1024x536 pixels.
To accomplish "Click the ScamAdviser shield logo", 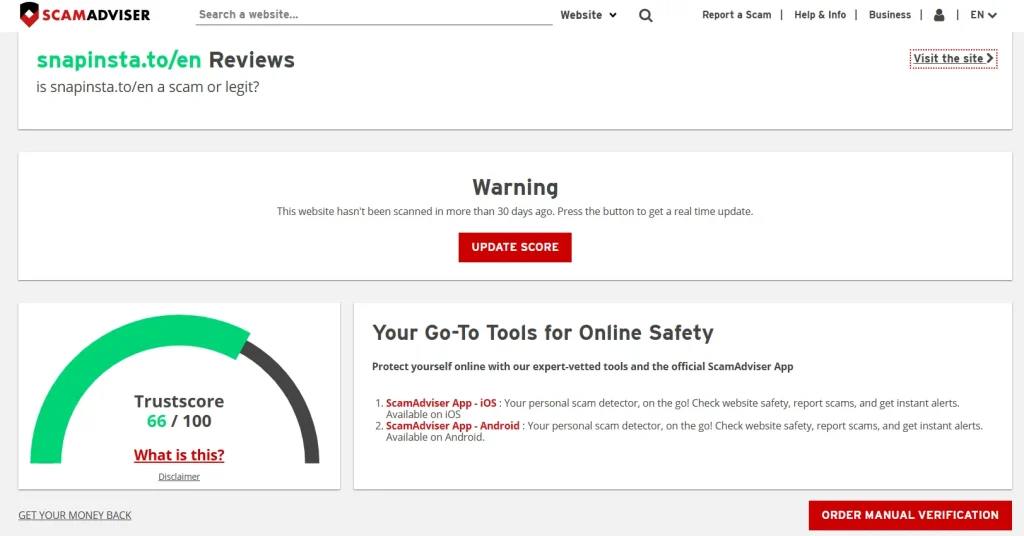I will [85, 14].
